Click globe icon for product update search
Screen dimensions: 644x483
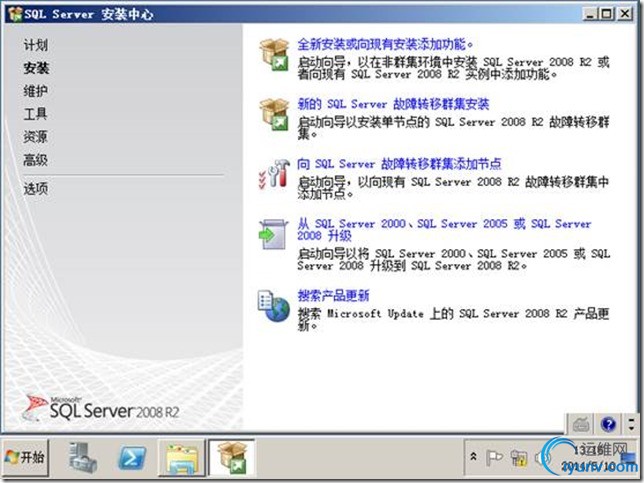pos(274,306)
